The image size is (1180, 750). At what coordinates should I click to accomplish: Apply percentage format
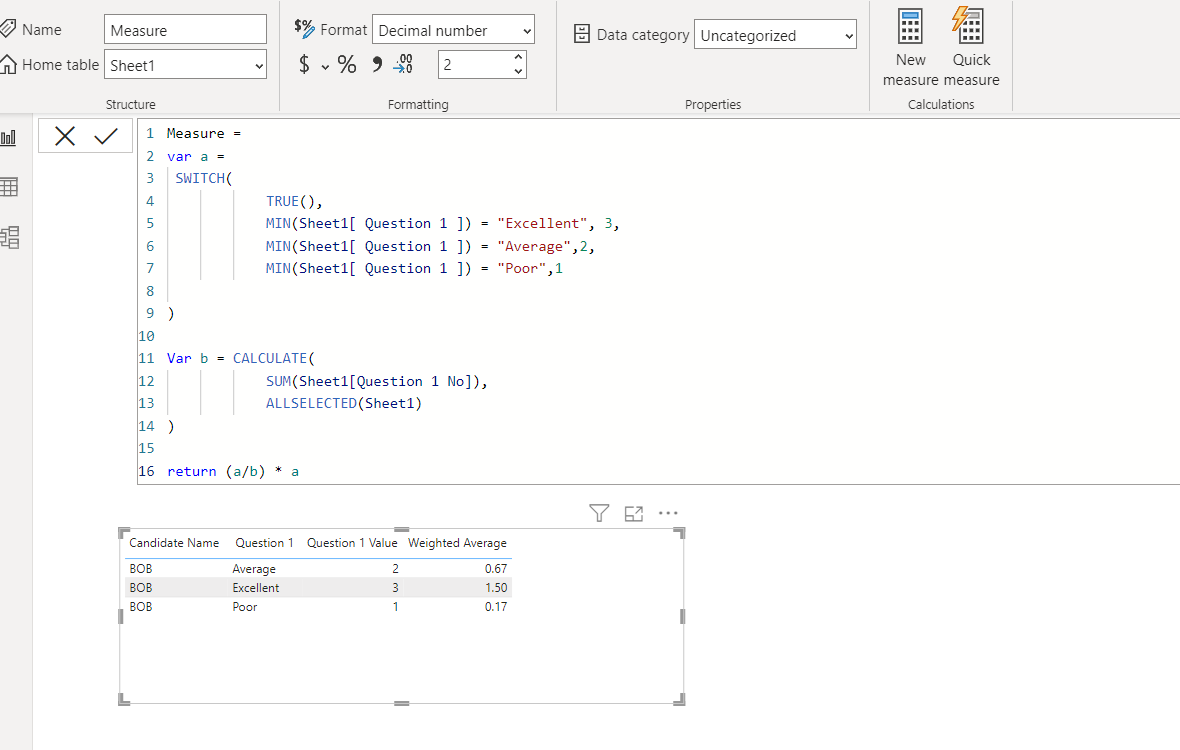click(x=347, y=65)
